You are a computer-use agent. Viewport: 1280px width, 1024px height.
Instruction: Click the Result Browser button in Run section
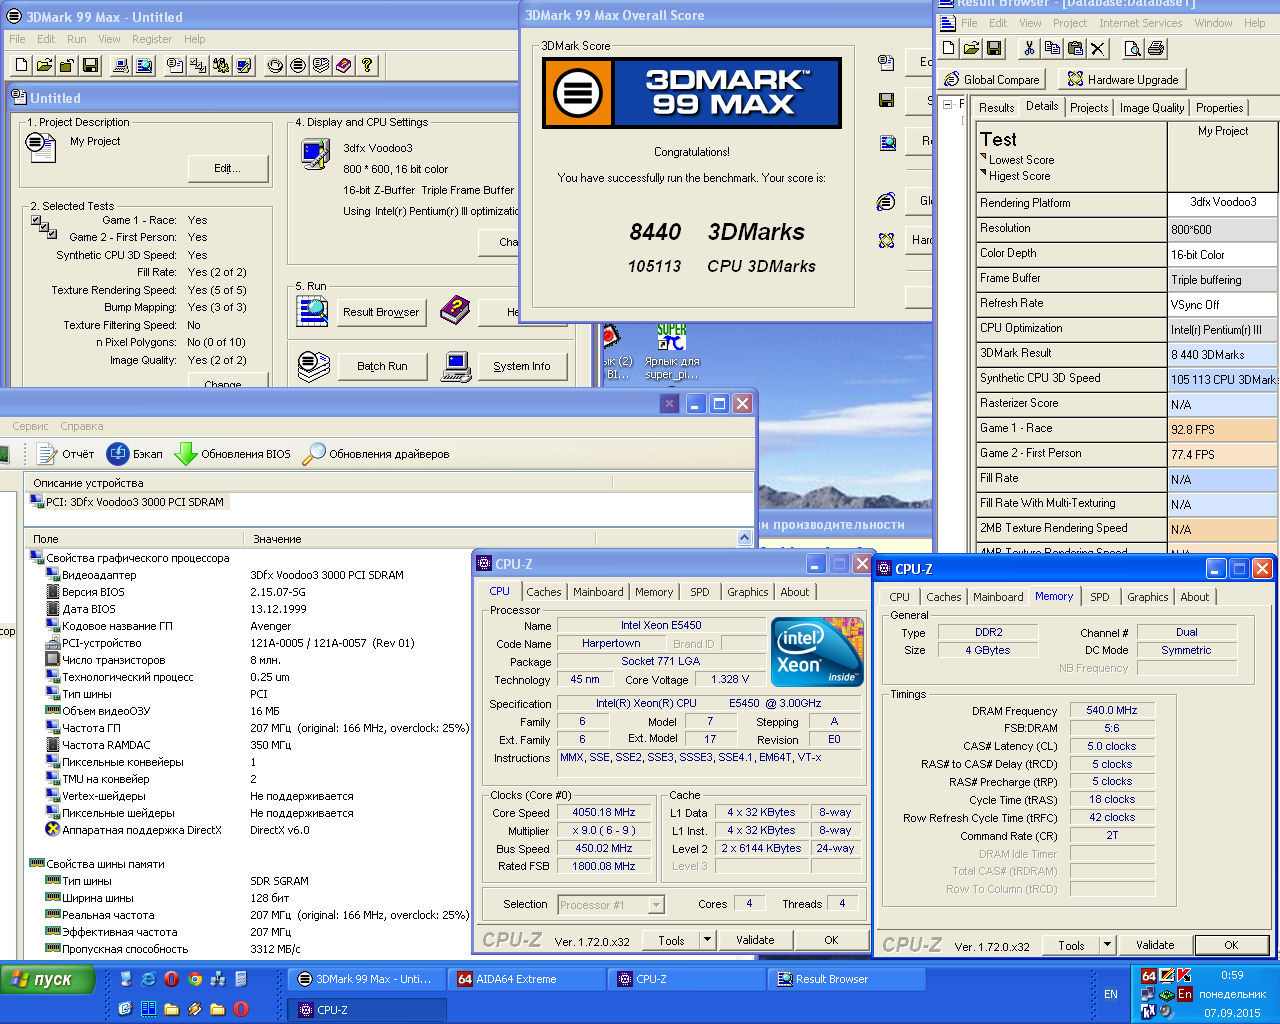[381, 312]
